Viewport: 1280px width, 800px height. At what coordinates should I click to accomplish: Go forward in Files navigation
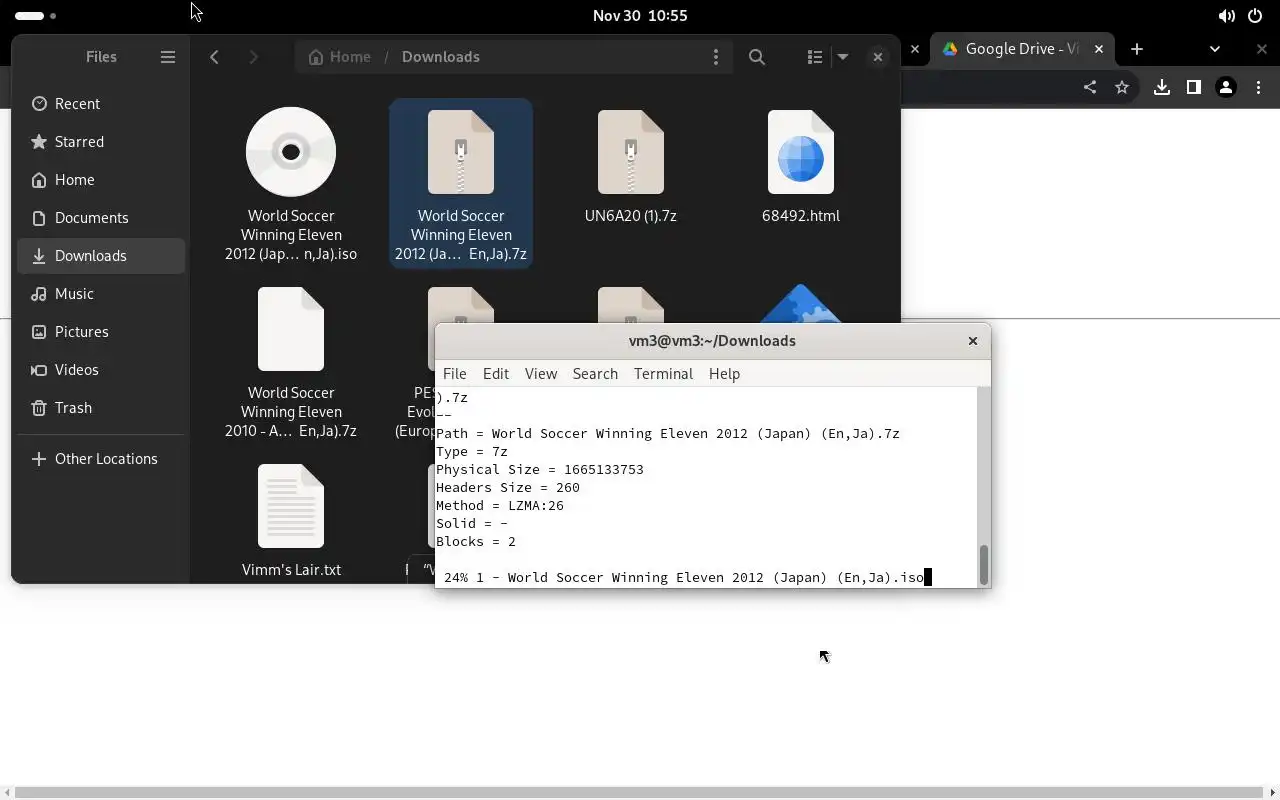point(253,57)
